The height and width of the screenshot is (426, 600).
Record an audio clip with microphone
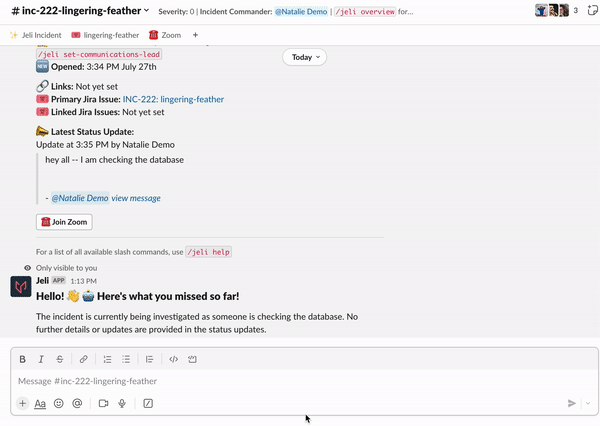pos(122,403)
